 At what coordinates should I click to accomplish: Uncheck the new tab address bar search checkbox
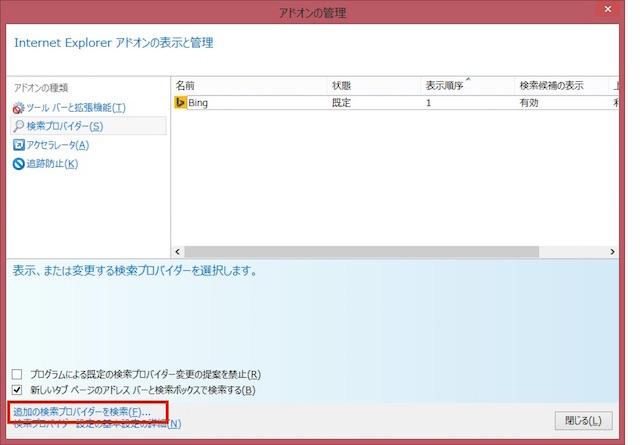(x=17, y=390)
